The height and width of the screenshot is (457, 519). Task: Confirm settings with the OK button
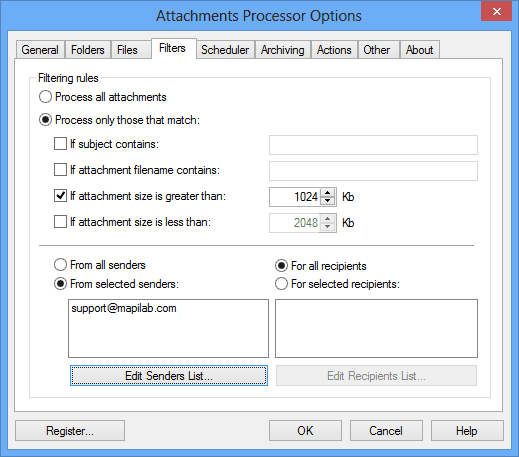[x=305, y=431]
